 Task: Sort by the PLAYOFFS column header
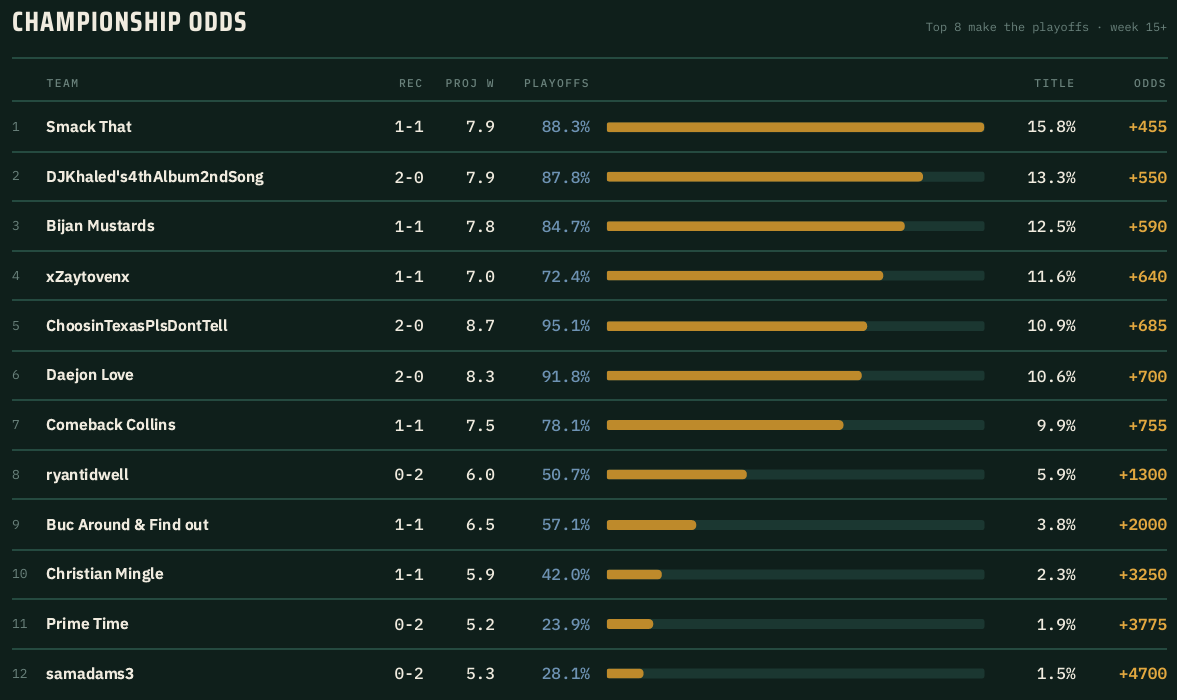click(x=556, y=83)
